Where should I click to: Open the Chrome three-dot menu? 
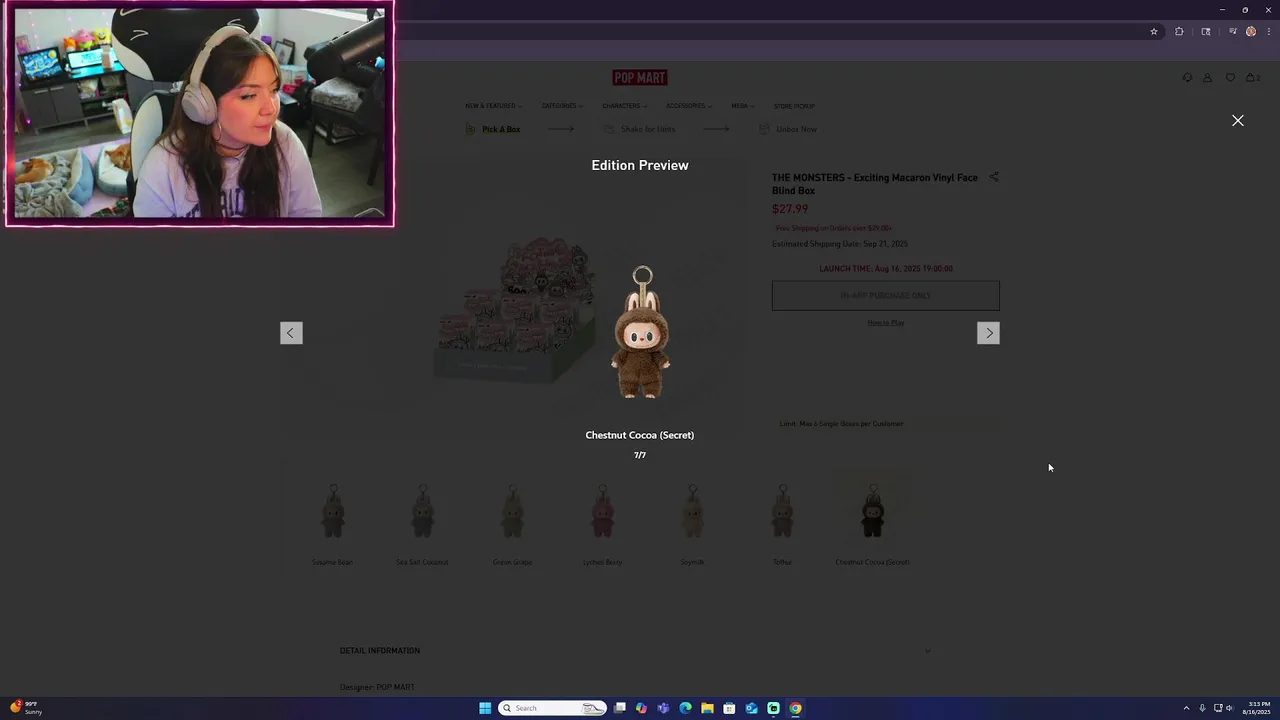point(1268,31)
